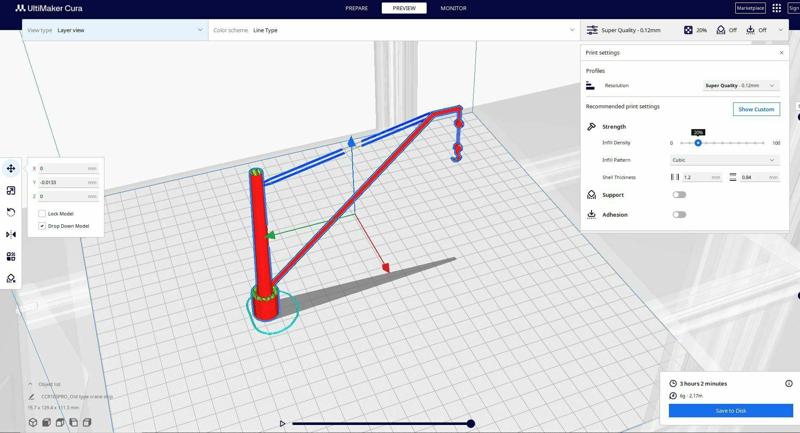Screen dimensions: 800x433
Task: Open the Resolution Super Quality dropdown
Action: (x=740, y=86)
